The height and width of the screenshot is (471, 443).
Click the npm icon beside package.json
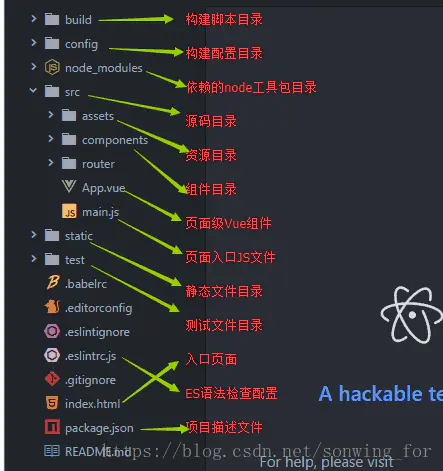(52, 427)
